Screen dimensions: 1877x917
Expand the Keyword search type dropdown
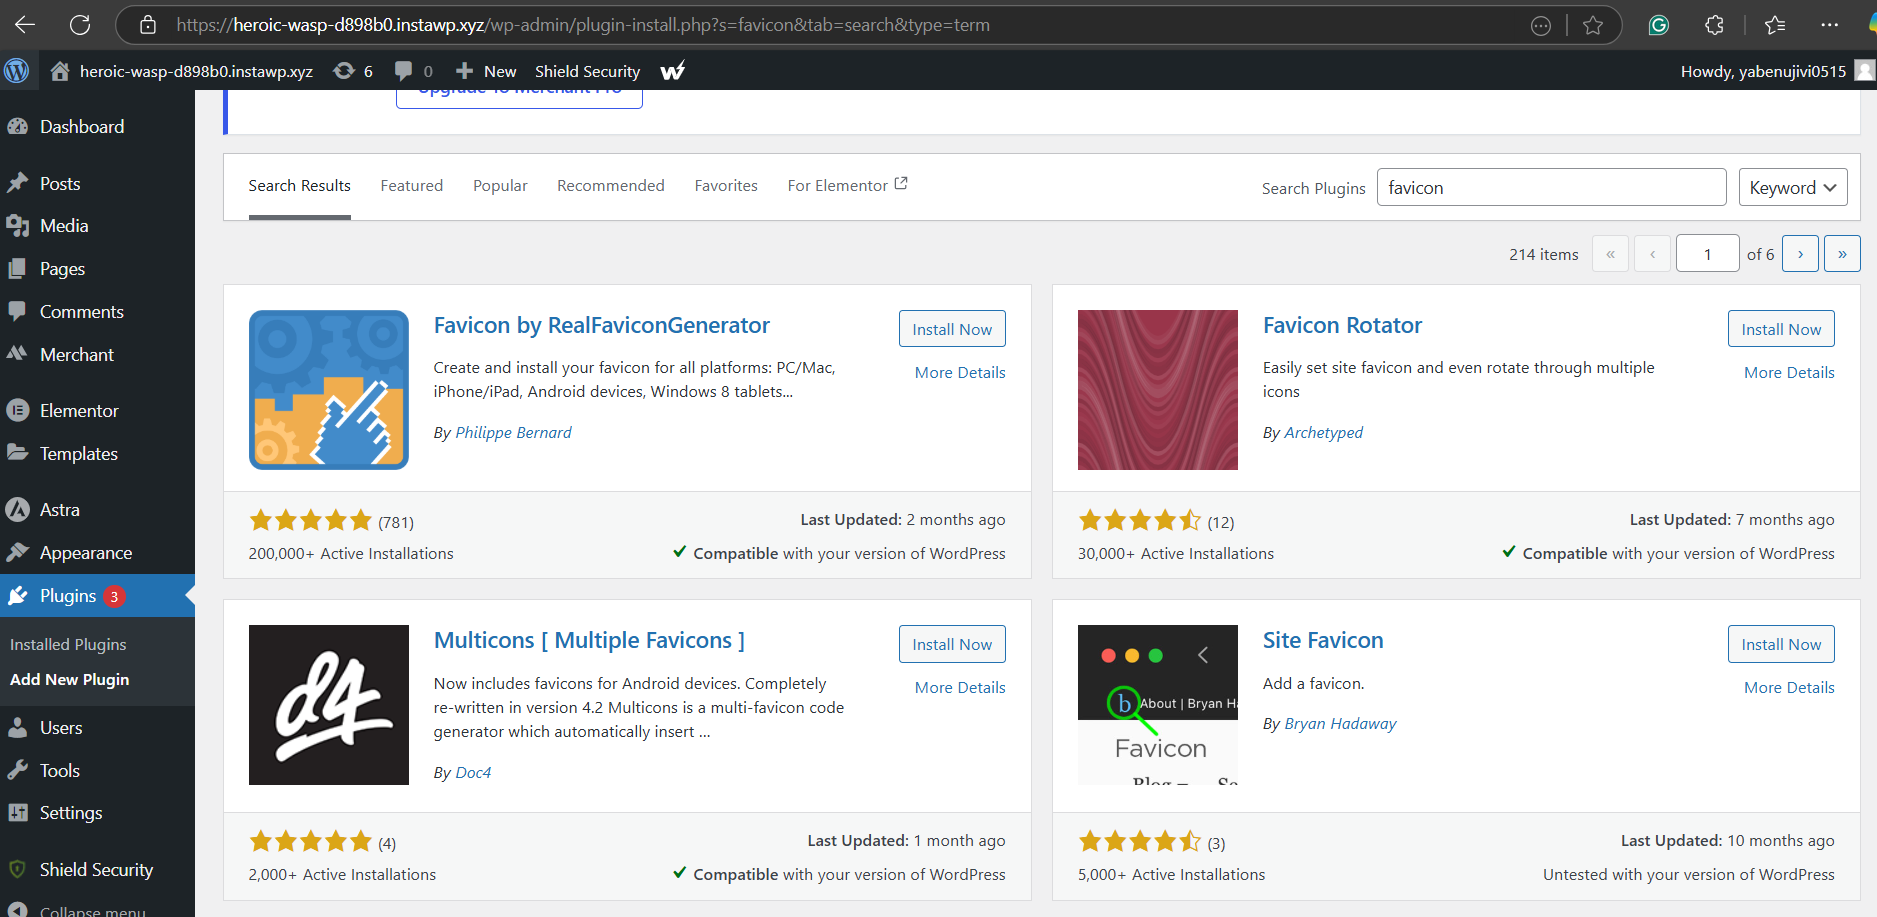(1793, 188)
